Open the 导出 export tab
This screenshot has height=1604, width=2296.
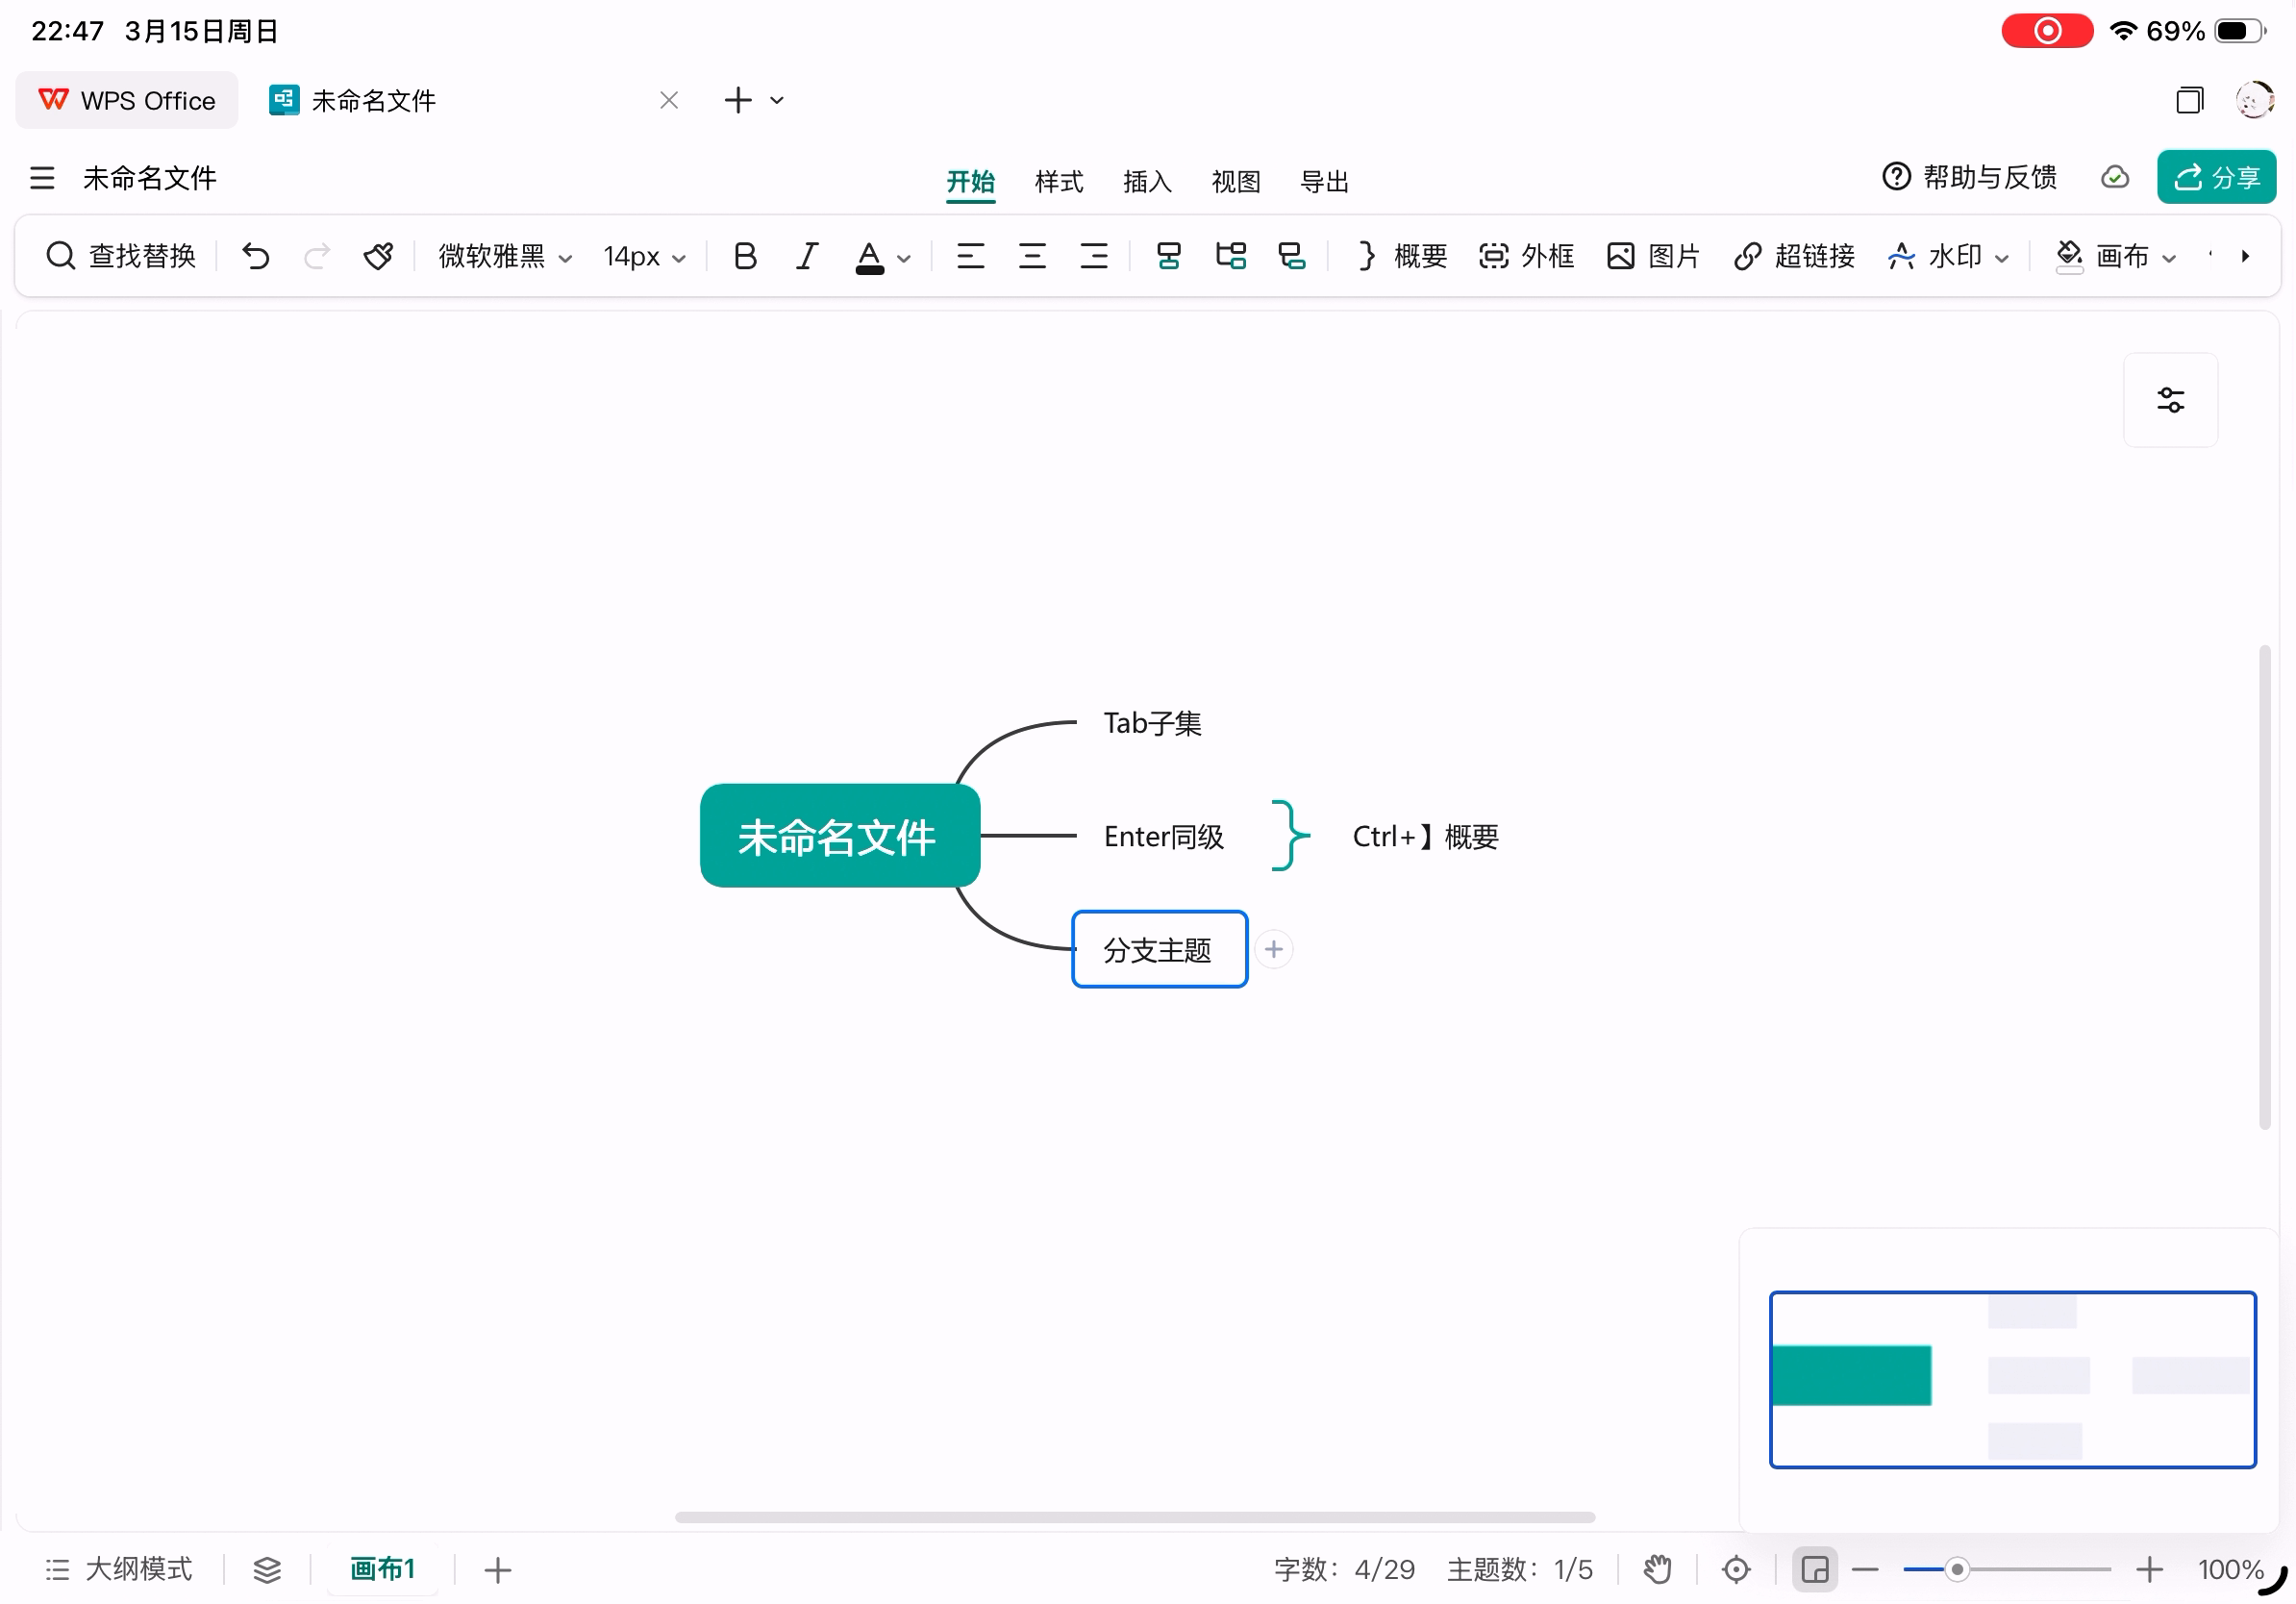1324,182
